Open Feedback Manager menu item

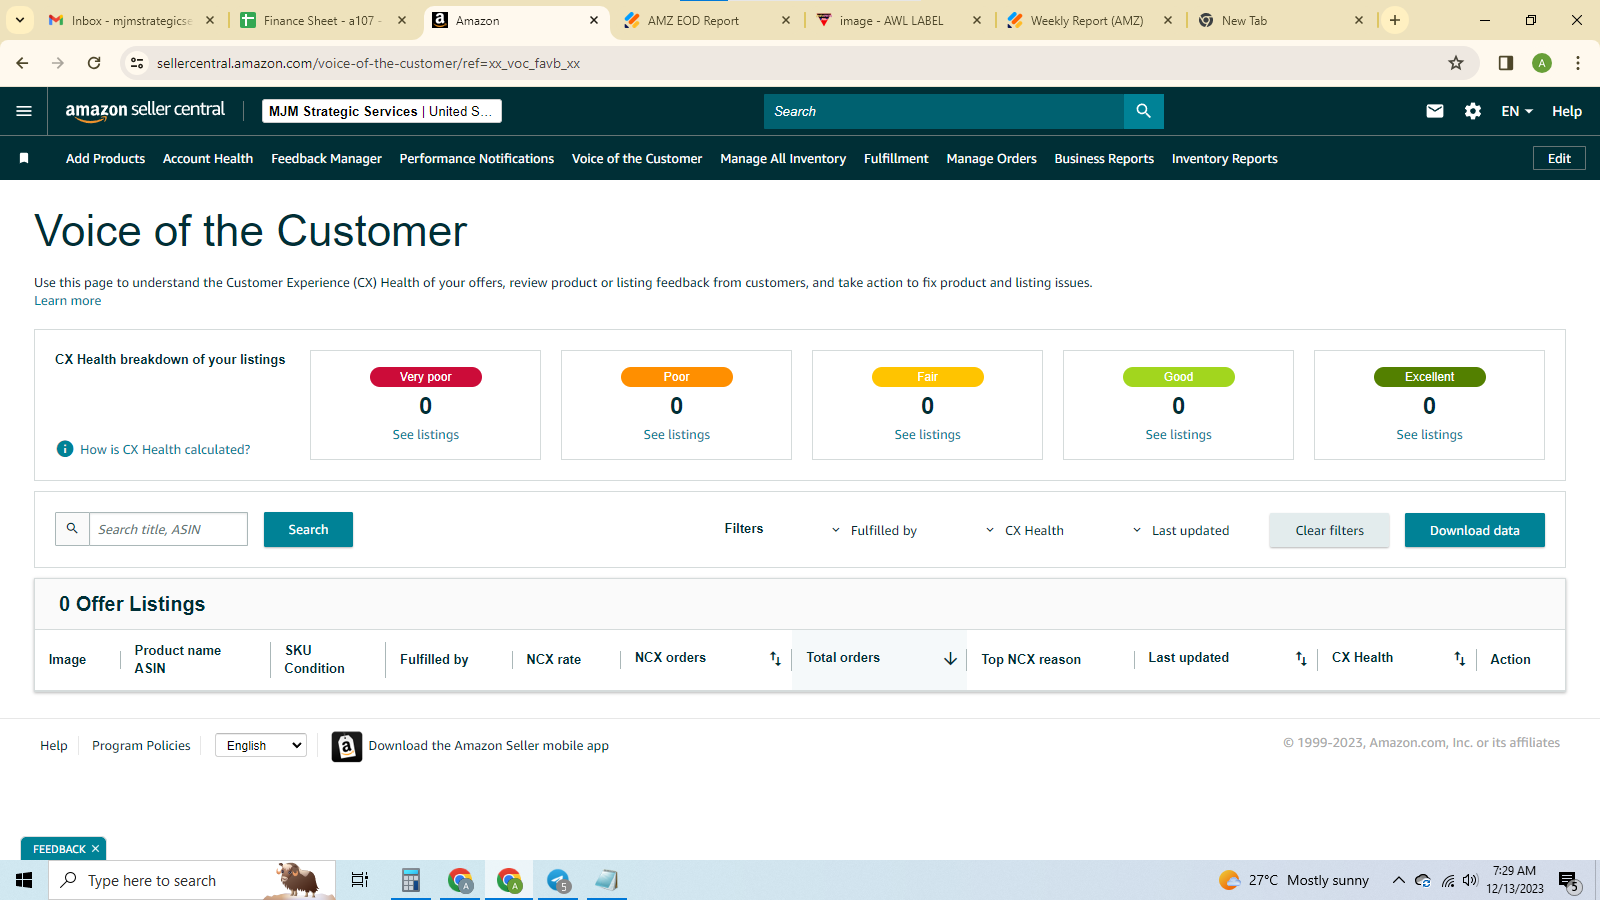326,158
